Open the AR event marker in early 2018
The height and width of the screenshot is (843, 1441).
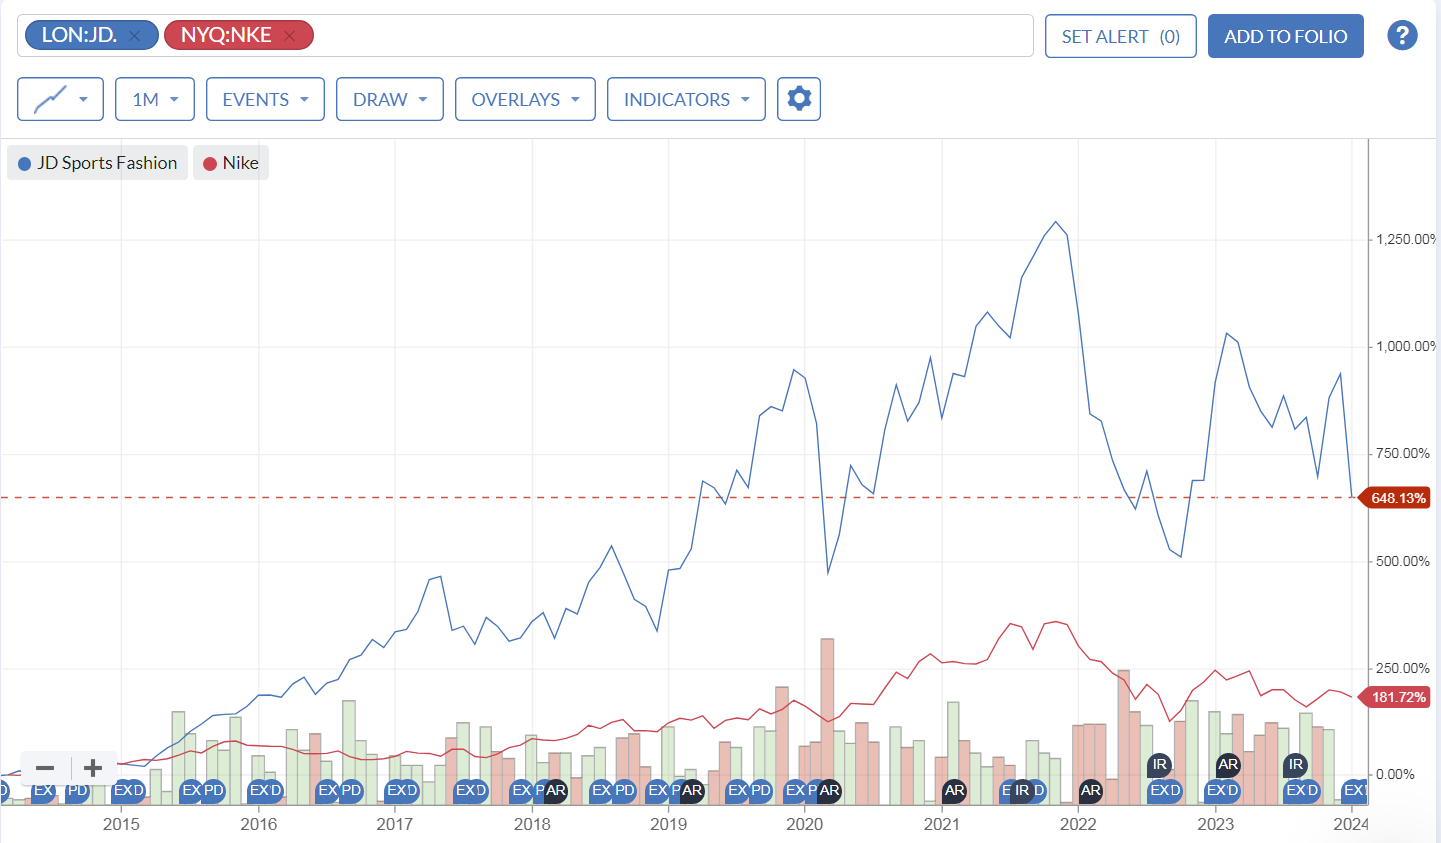coord(556,790)
